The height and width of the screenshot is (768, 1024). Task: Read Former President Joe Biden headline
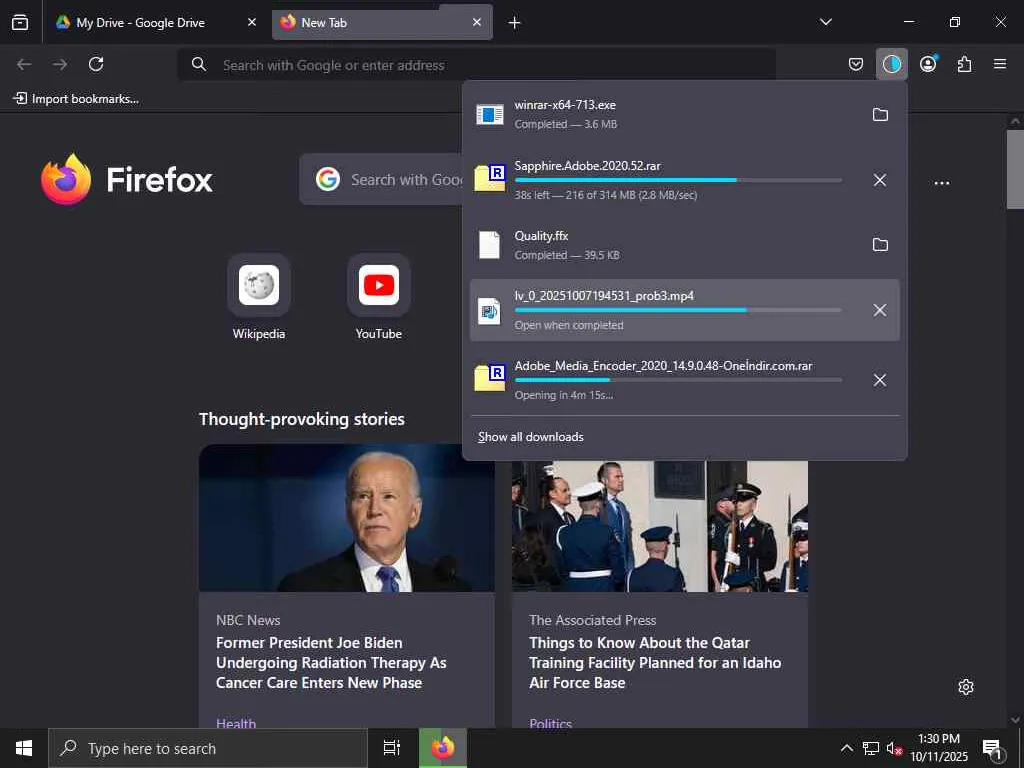(331, 662)
